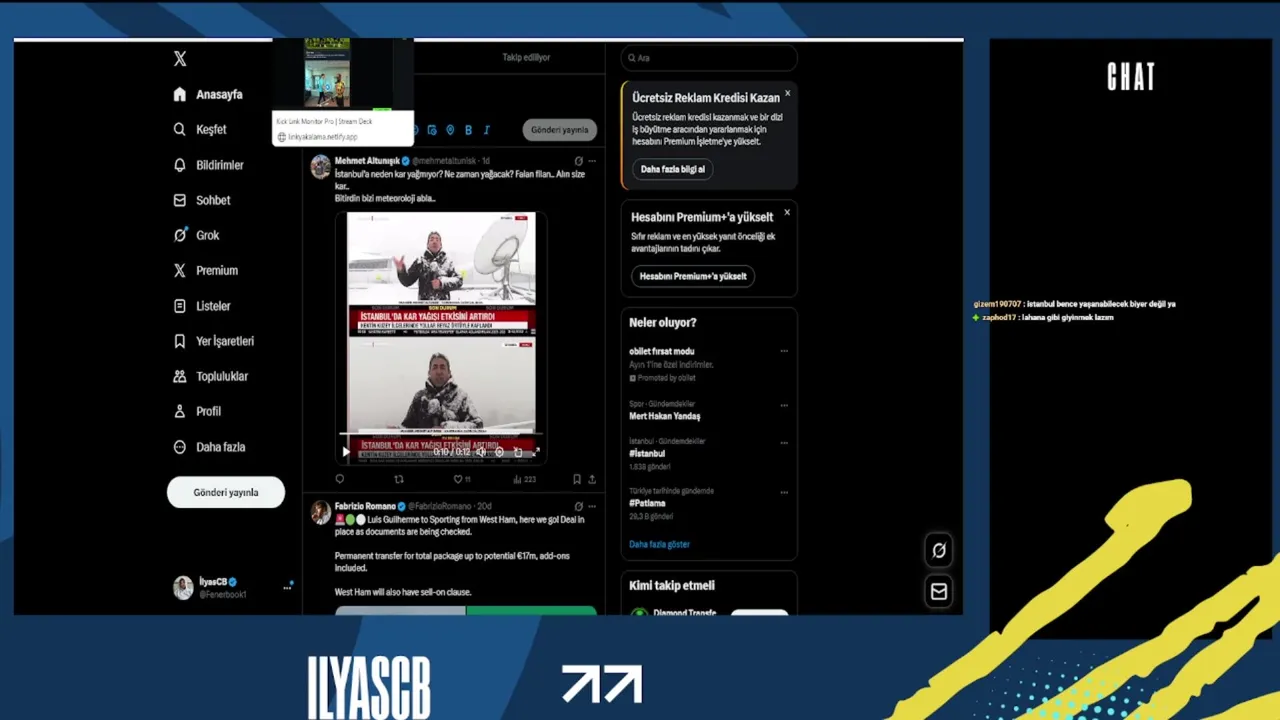Repost Mehmet Altunışık's post

(399, 479)
